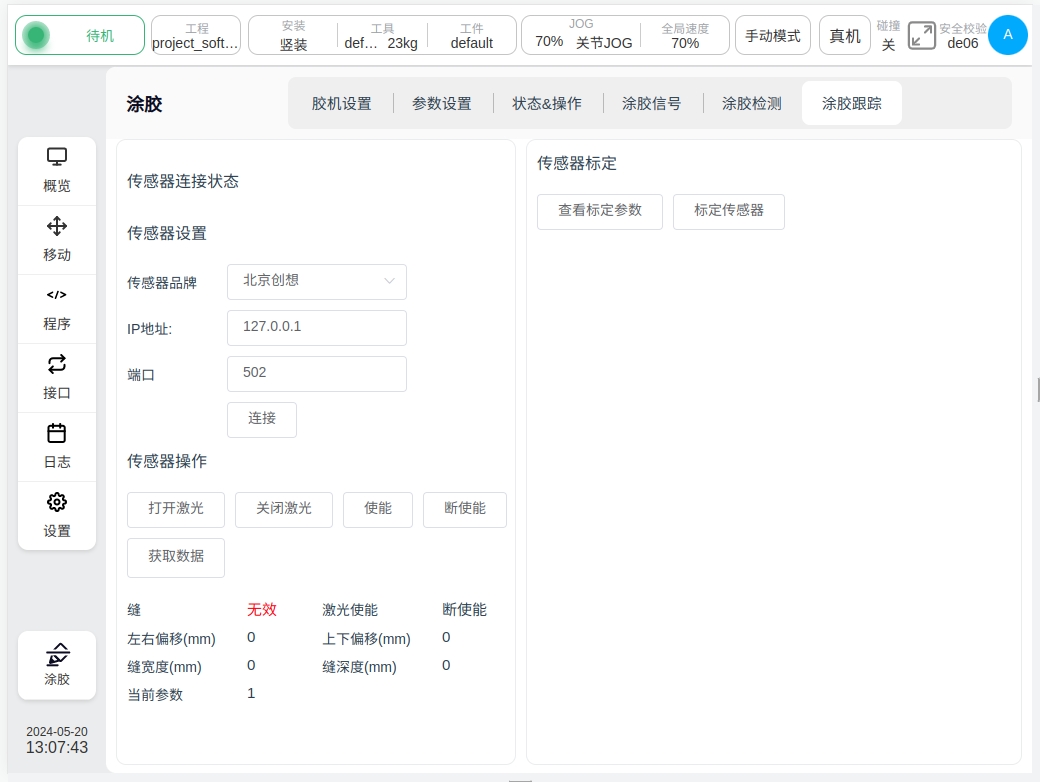The image size is (1040, 782).
Task: Open the 全局速度 70% speed selector
Action: (x=685, y=36)
